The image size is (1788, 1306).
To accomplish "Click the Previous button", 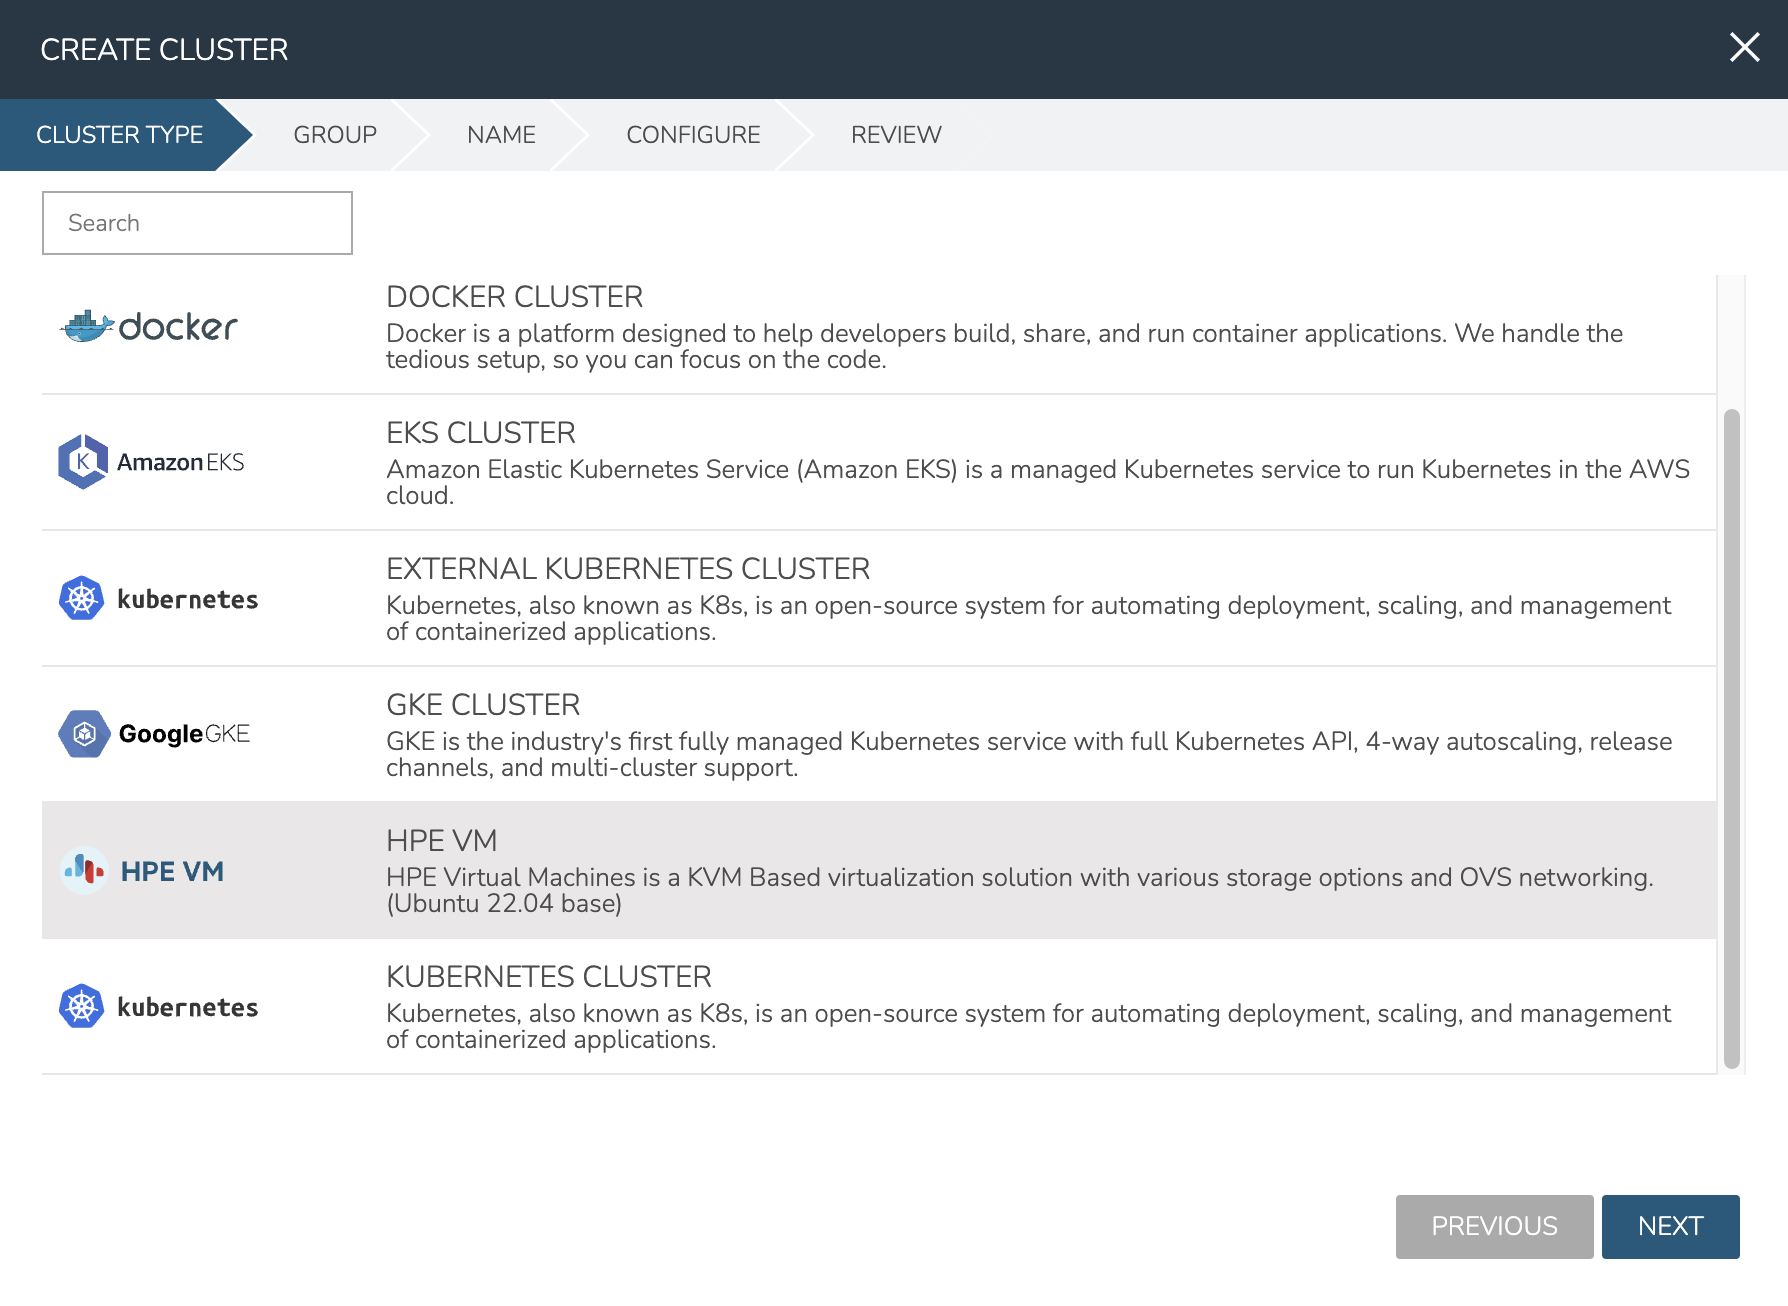I will pos(1494,1226).
